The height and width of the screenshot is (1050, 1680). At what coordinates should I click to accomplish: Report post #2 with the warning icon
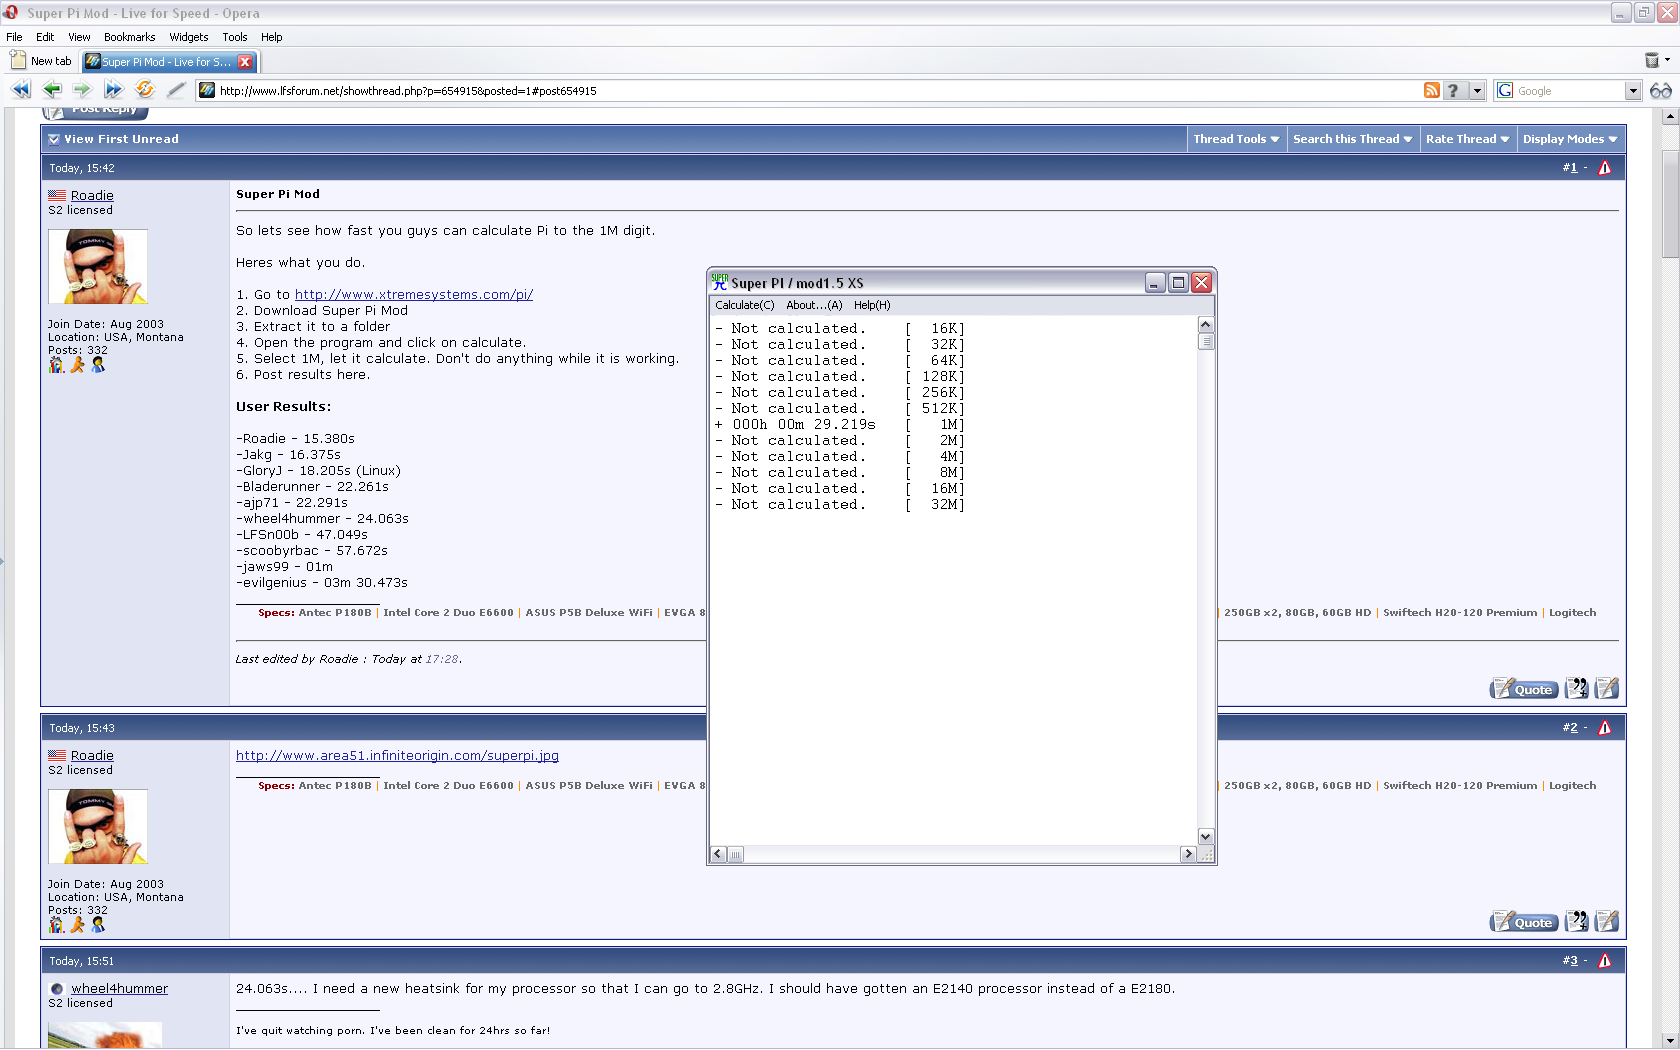click(x=1605, y=728)
